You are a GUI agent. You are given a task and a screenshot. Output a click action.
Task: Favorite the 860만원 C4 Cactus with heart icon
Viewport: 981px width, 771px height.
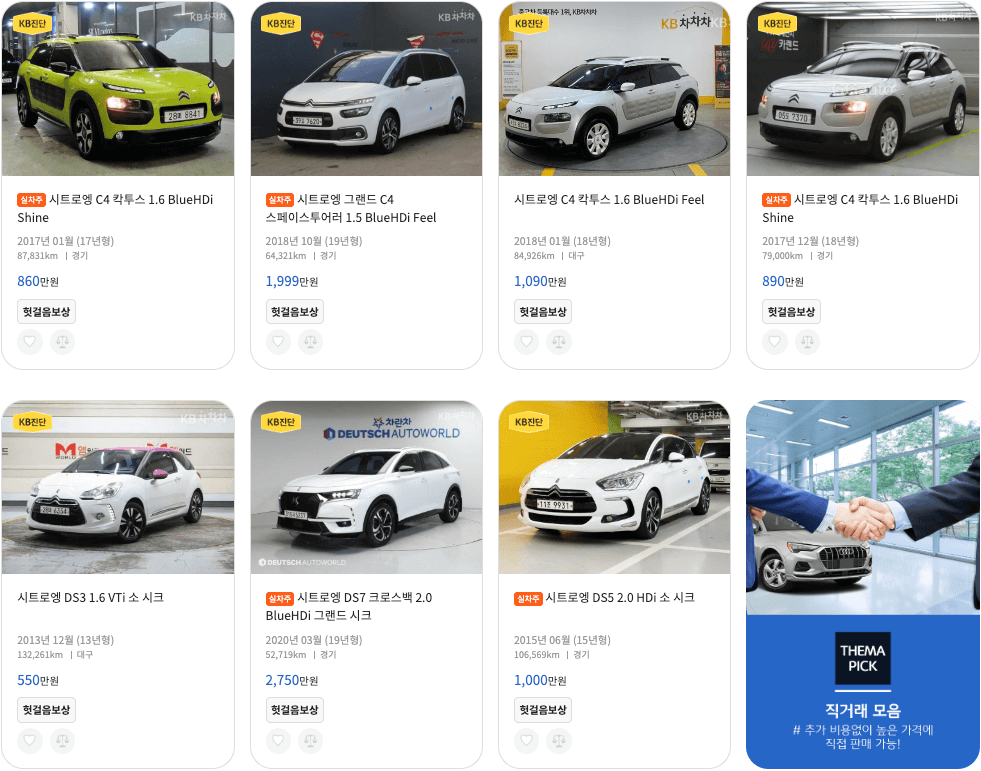point(29,342)
